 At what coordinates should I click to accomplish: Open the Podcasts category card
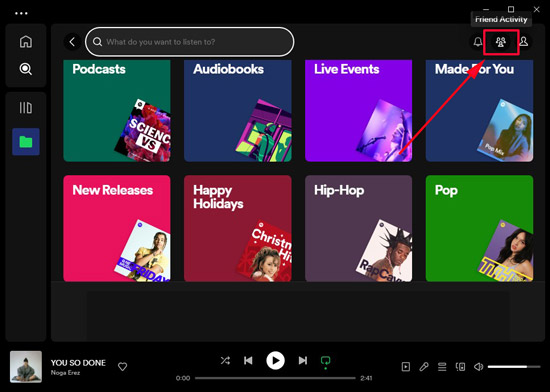tap(117, 111)
